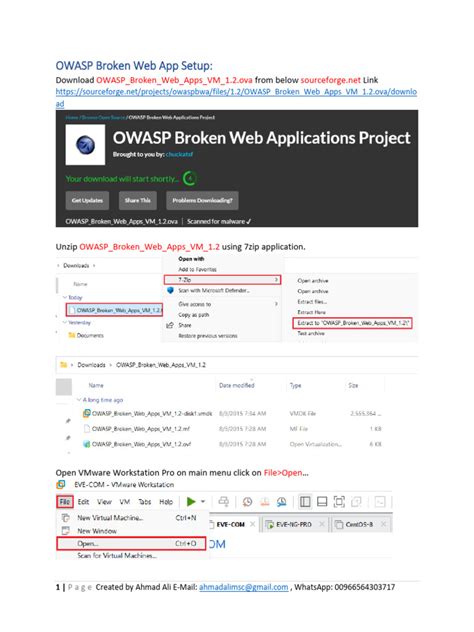
Task: Choose Open... Ctrl+O from File menu
Action: (x=131, y=543)
